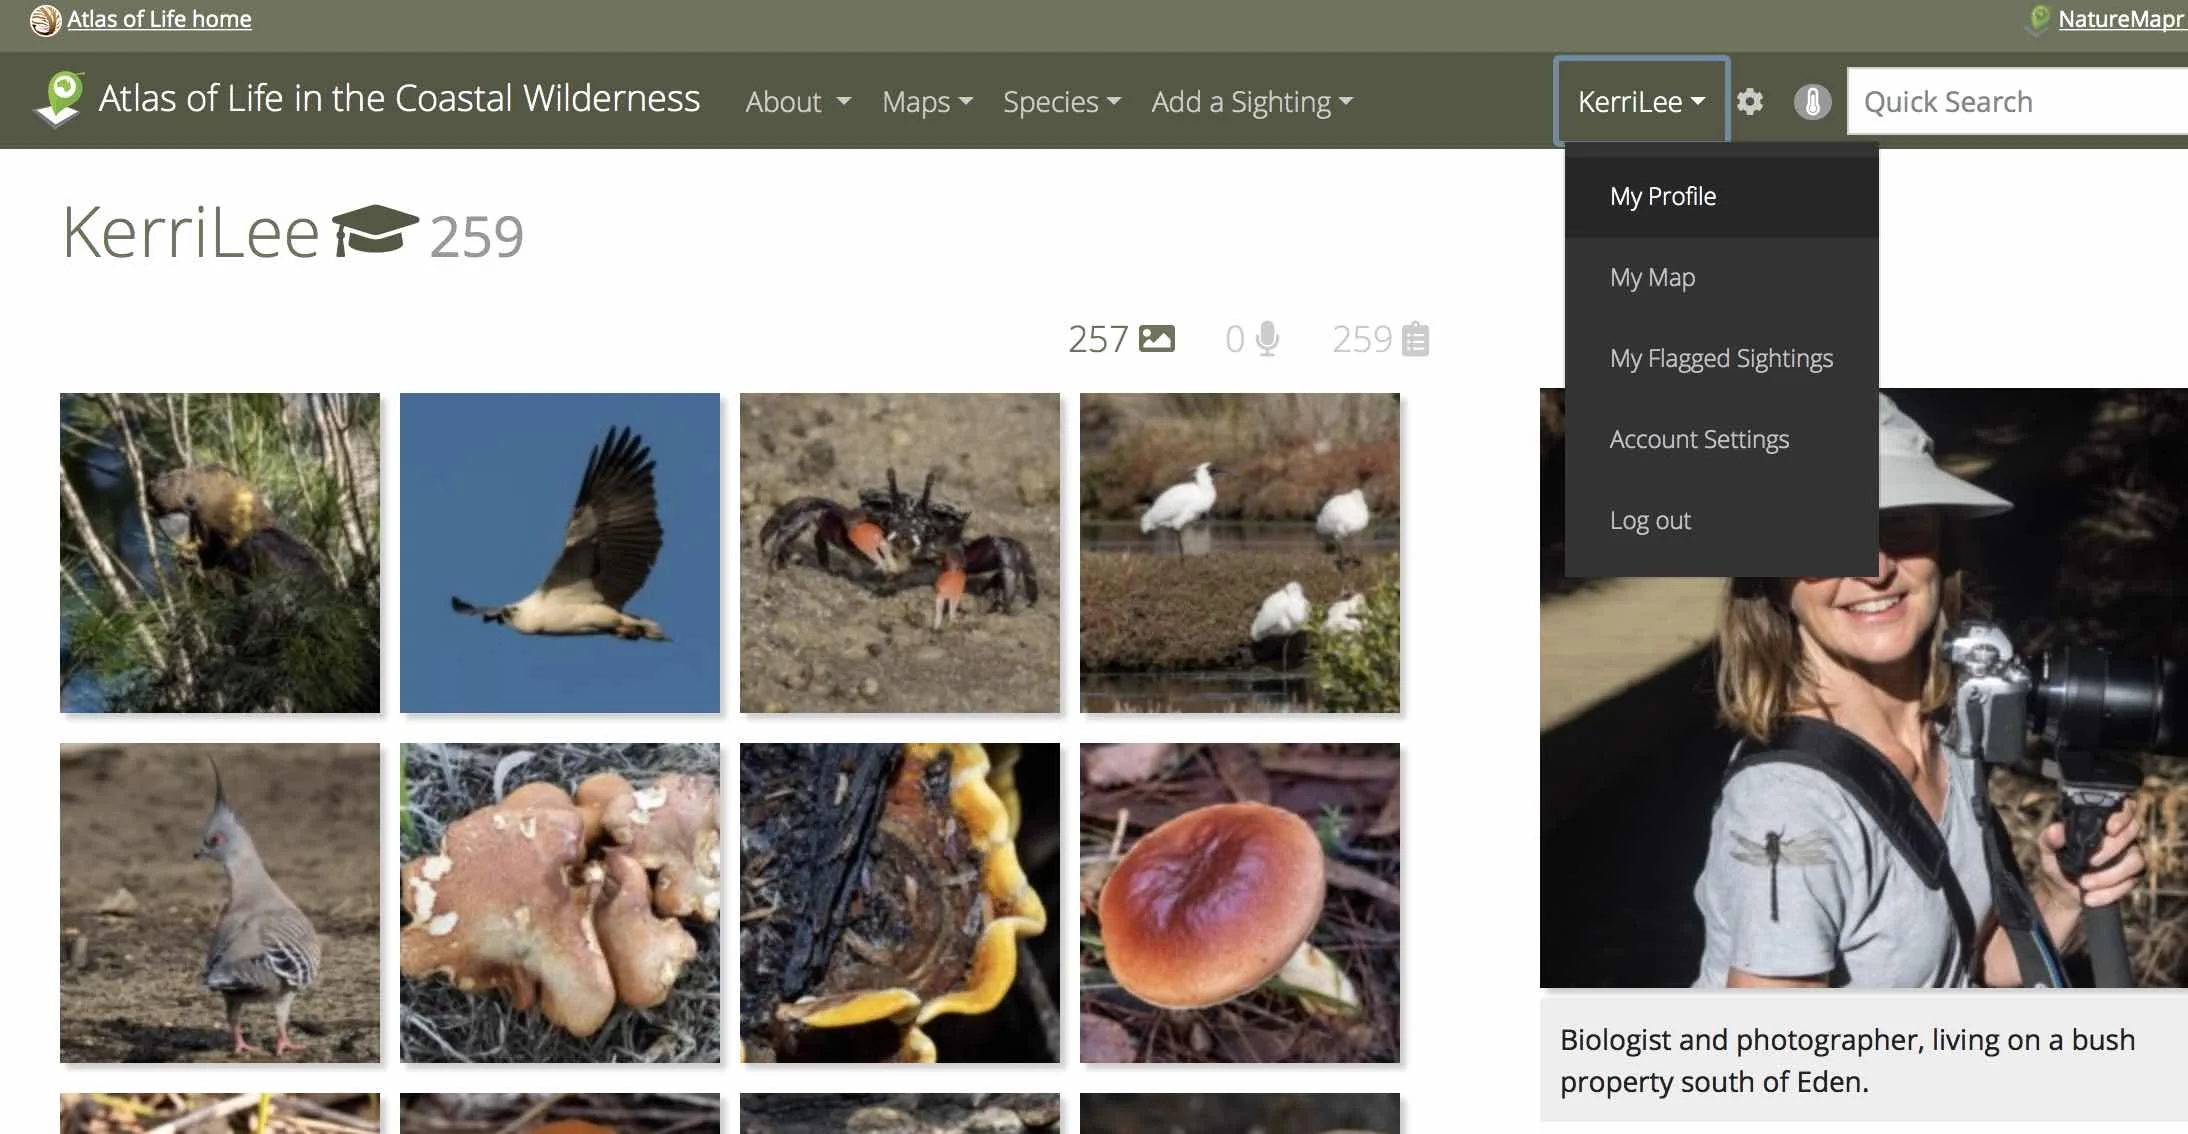Expand the Species dropdown

(x=1062, y=102)
